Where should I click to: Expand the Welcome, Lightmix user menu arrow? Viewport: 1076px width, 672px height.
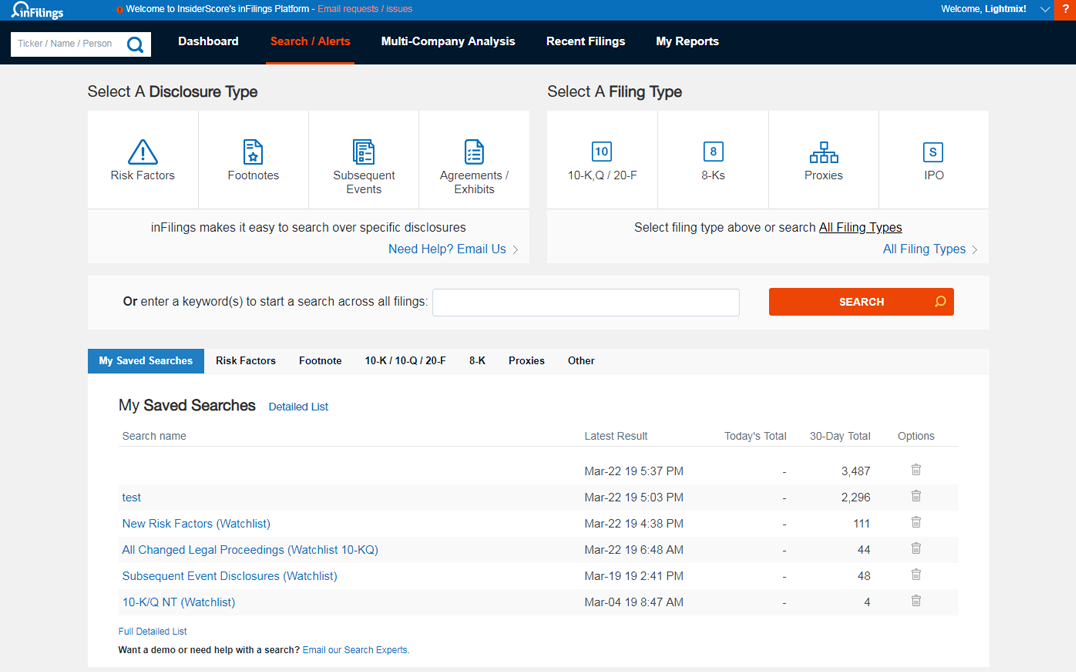1044,10
